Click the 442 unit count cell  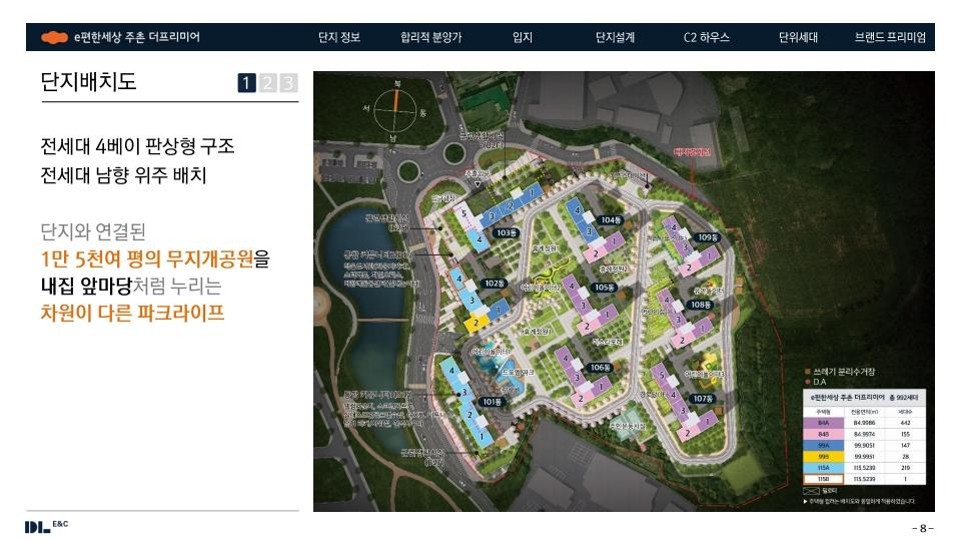(x=905, y=422)
